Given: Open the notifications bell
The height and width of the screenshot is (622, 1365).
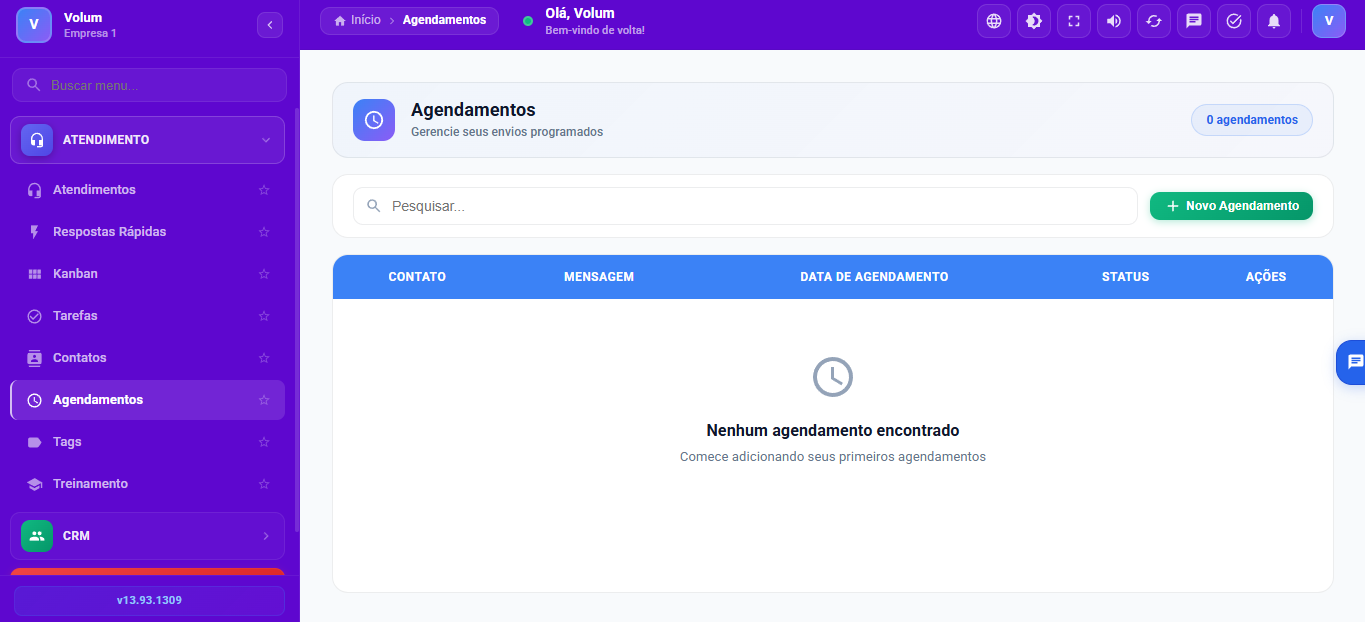Looking at the screenshot, I should coord(1274,21).
